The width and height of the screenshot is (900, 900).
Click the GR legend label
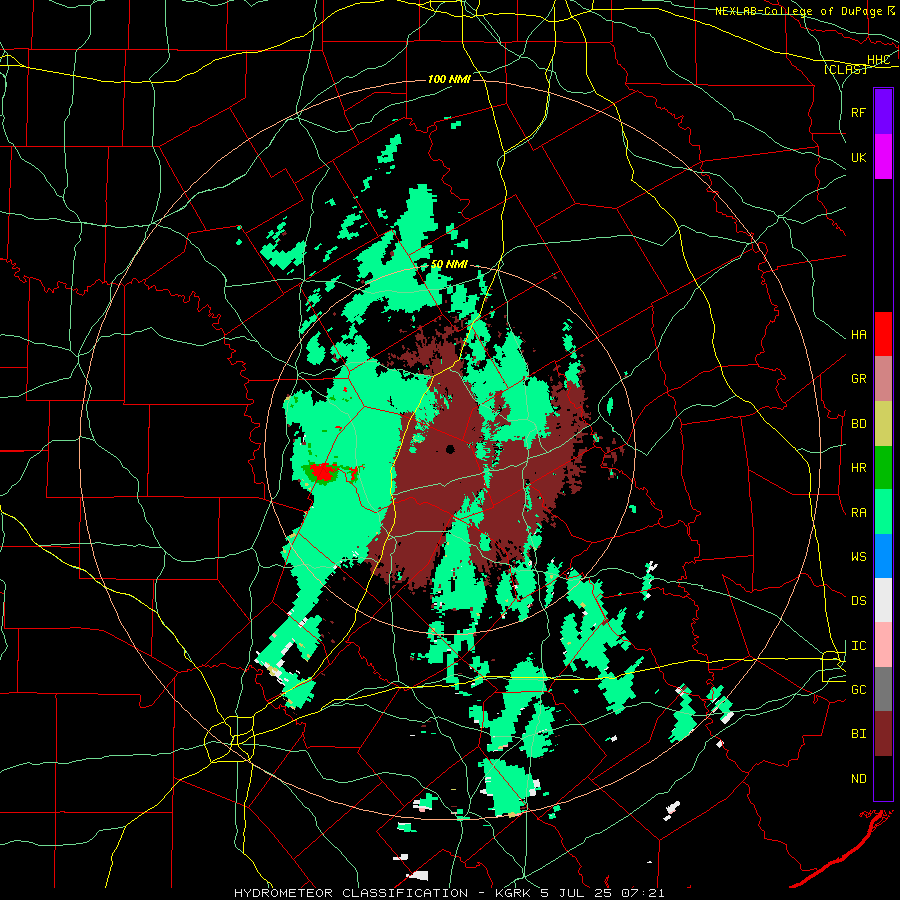[x=858, y=379]
